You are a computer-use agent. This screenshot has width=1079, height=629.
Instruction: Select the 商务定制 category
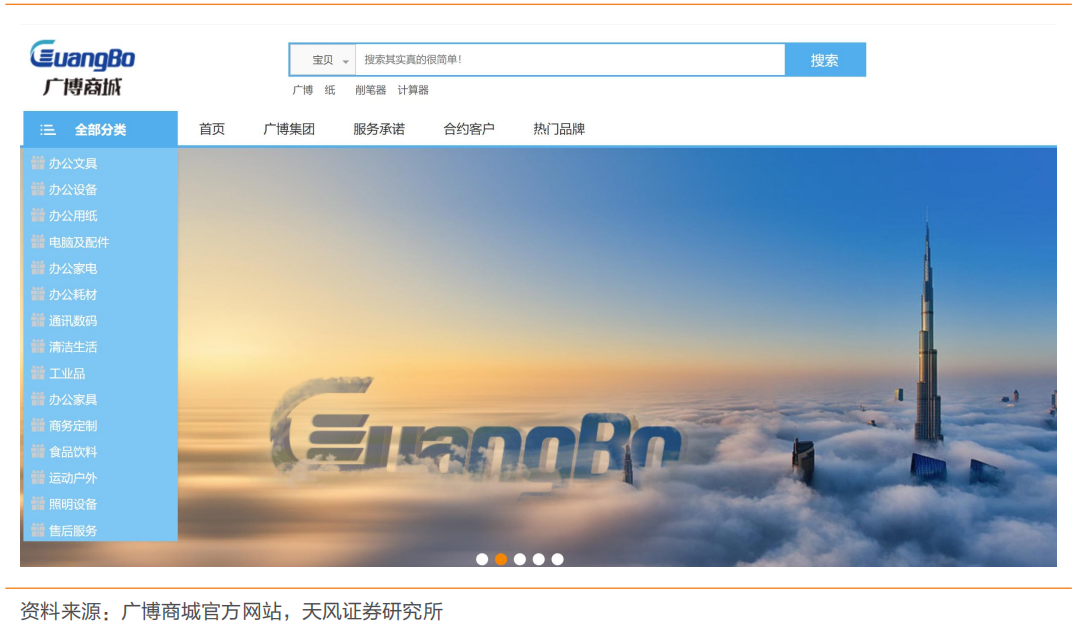pos(73,426)
